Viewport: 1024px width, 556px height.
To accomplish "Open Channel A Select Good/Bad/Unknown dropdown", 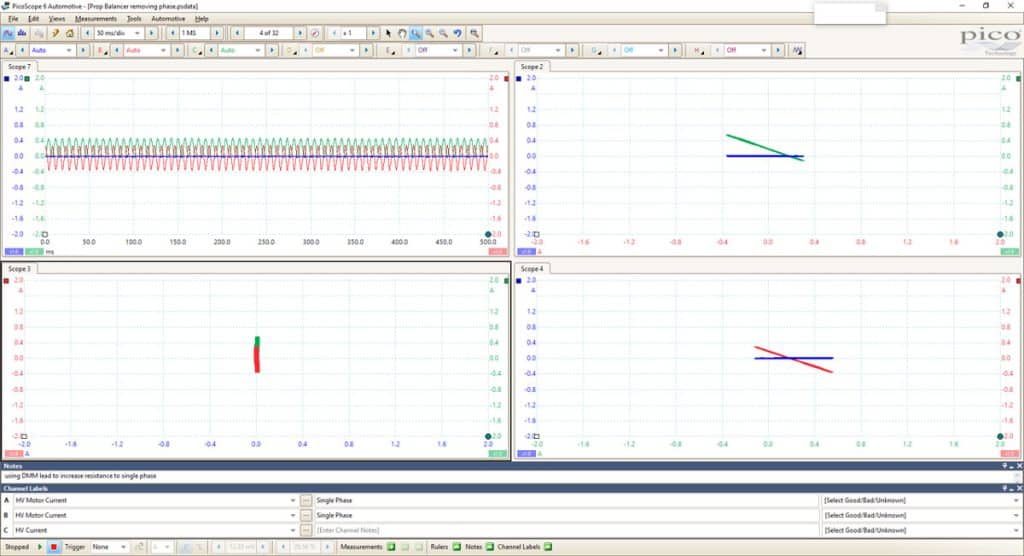I will tap(920, 500).
